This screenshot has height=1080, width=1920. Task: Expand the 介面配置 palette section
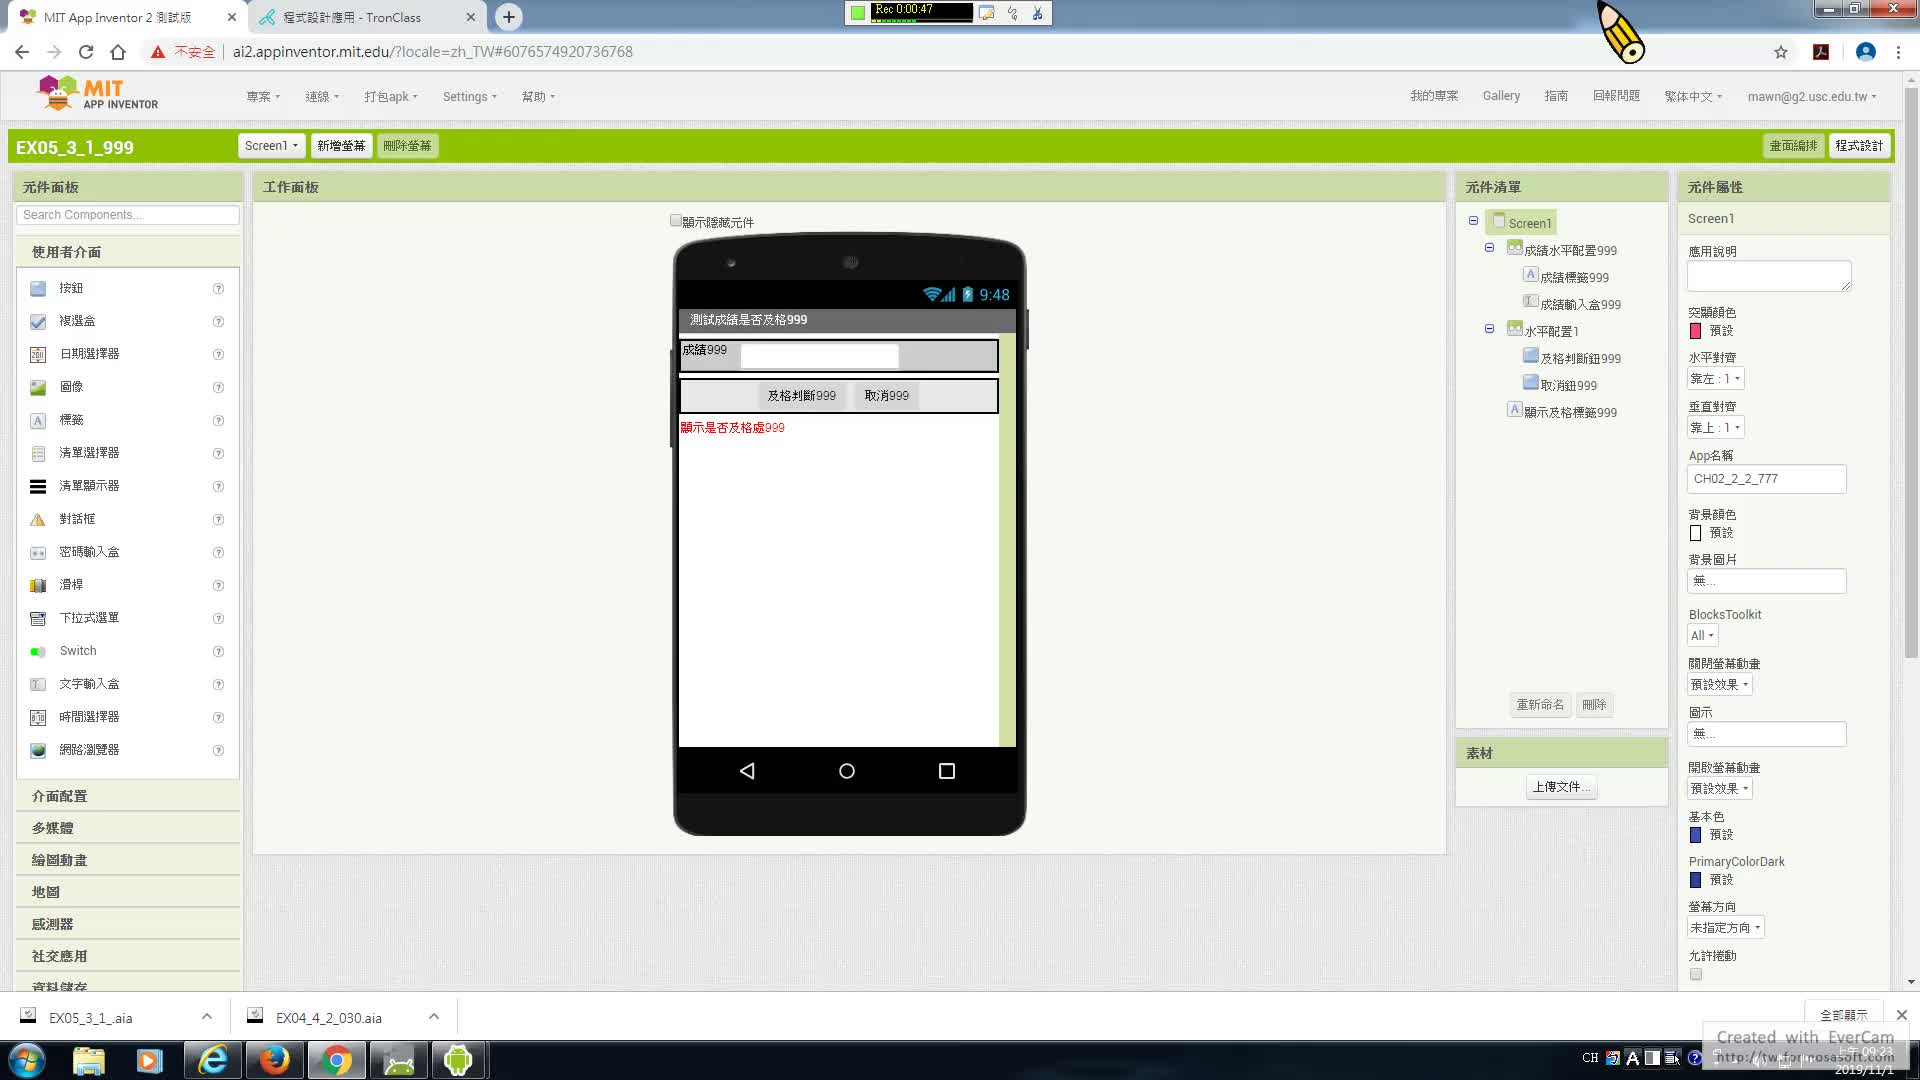[128, 797]
